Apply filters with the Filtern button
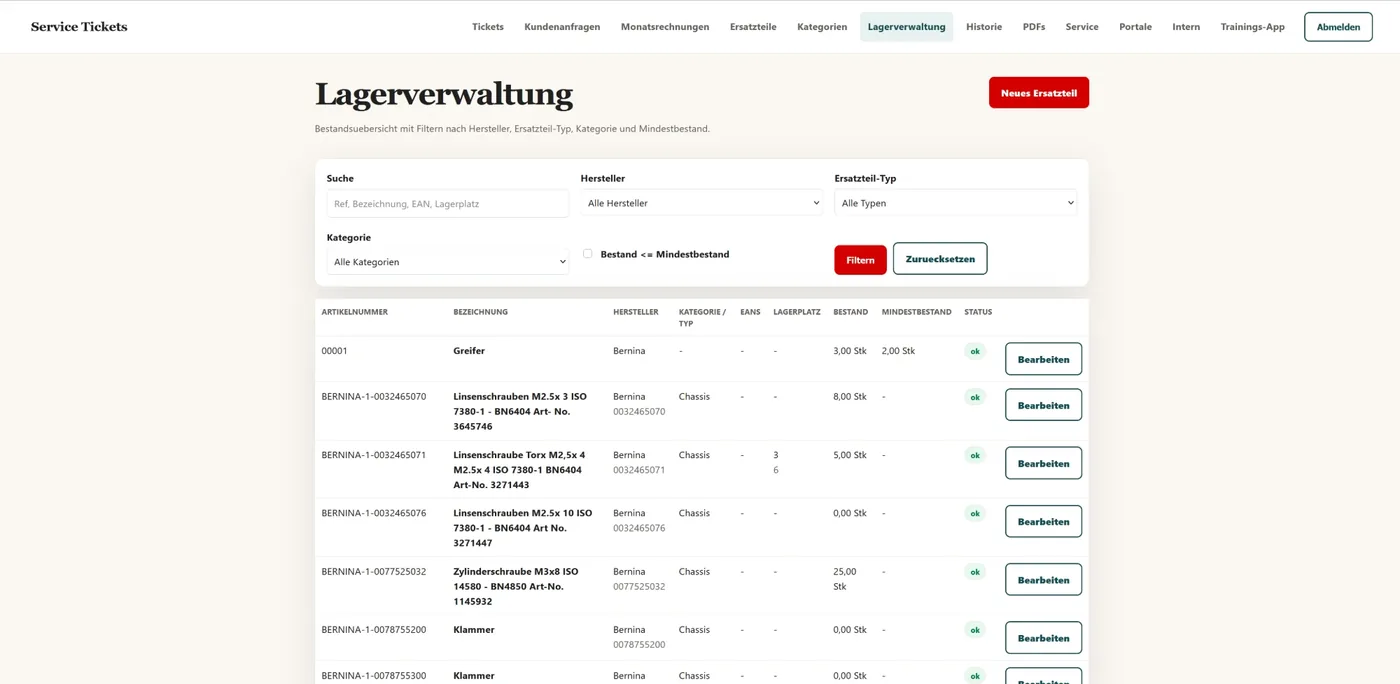The width and height of the screenshot is (1400, 684). tap(860, 260)
